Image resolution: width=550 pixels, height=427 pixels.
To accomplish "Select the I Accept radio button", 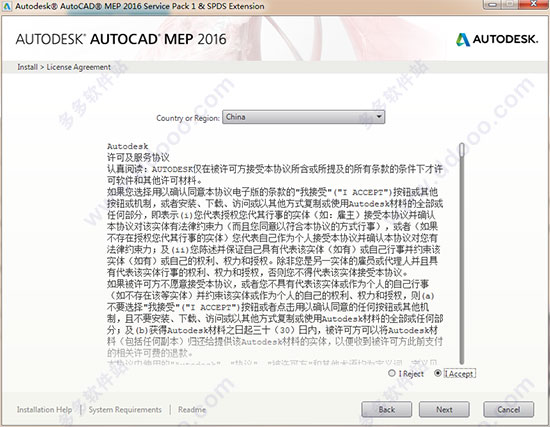I will 437,373.
